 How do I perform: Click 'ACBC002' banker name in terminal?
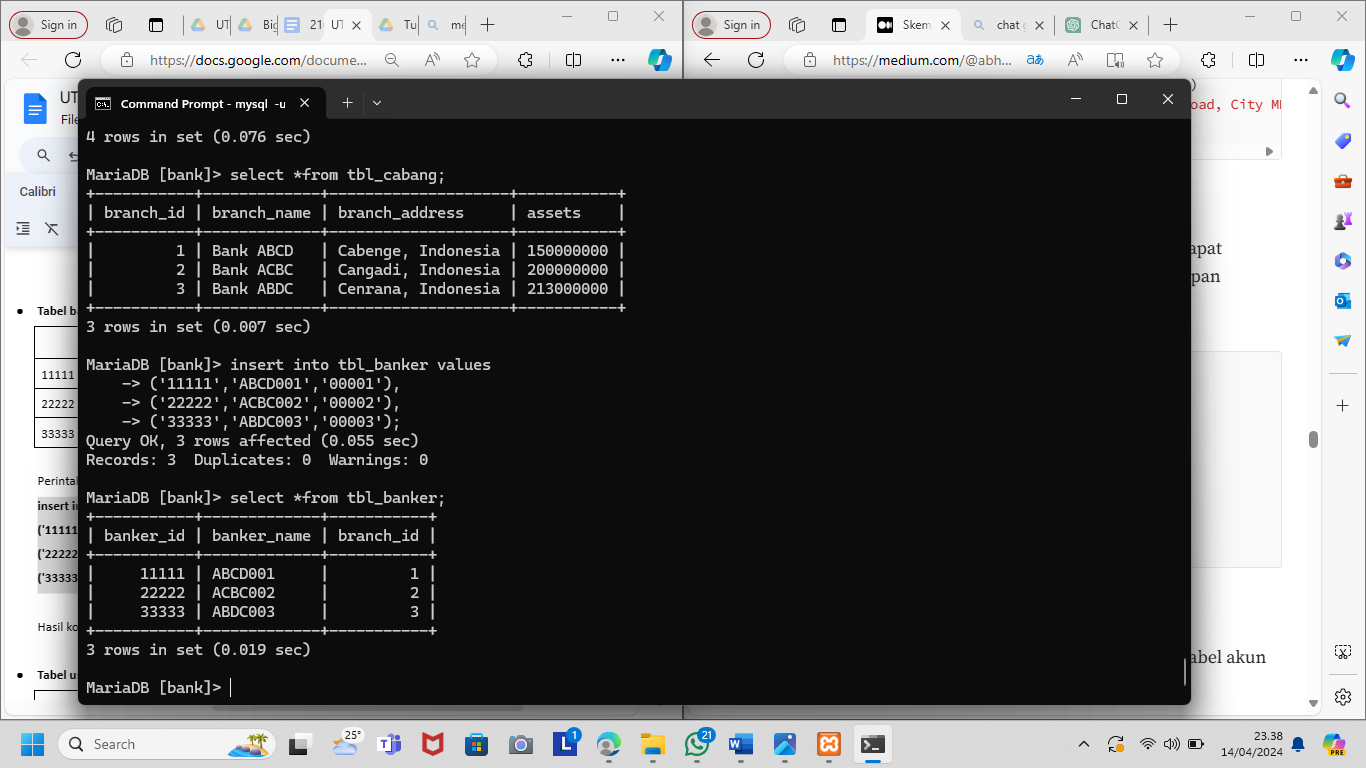tap(243, 593)
